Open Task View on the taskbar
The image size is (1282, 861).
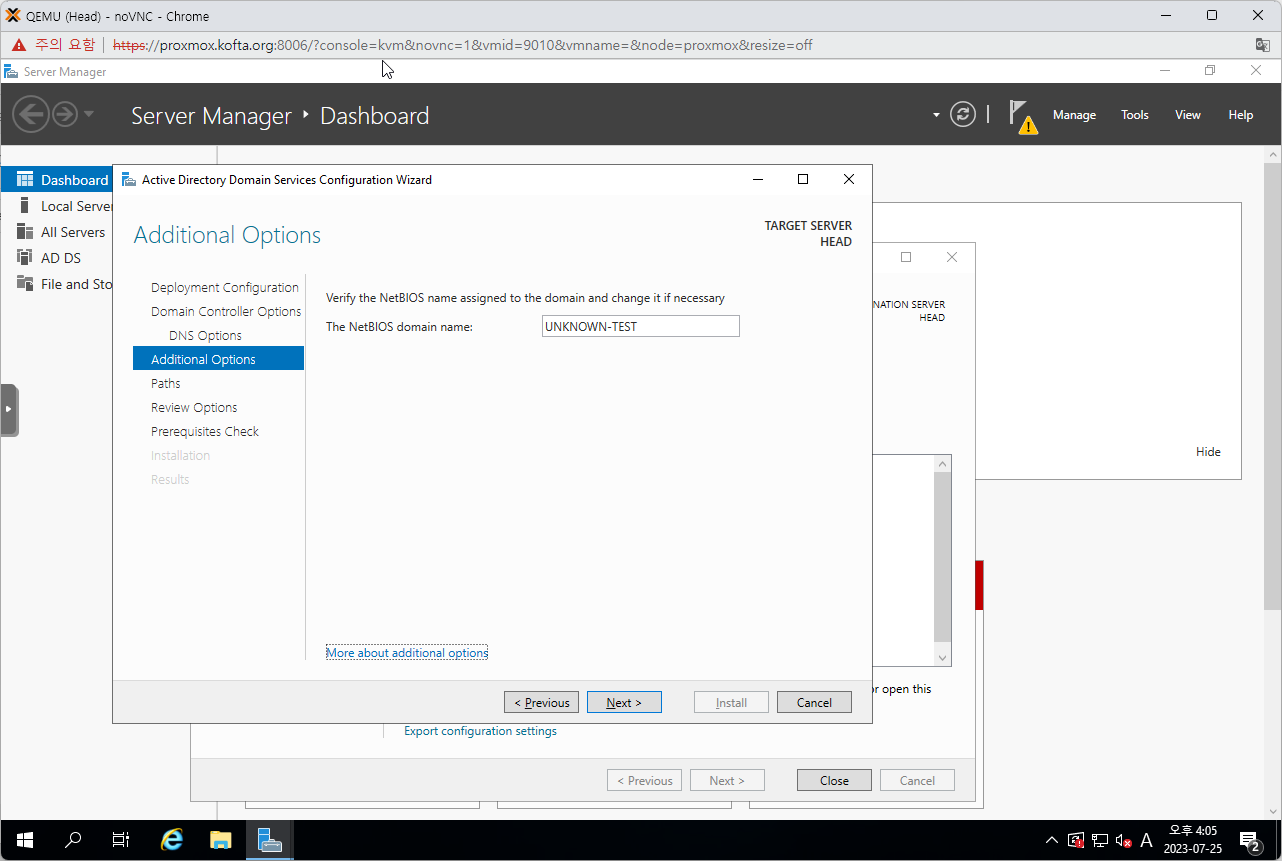pos(121,840)
